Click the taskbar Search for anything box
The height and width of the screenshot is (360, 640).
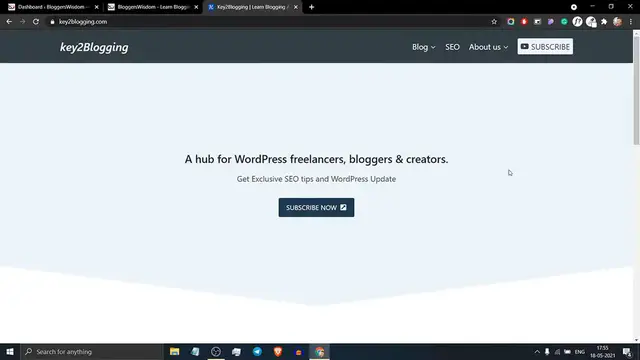91,351
